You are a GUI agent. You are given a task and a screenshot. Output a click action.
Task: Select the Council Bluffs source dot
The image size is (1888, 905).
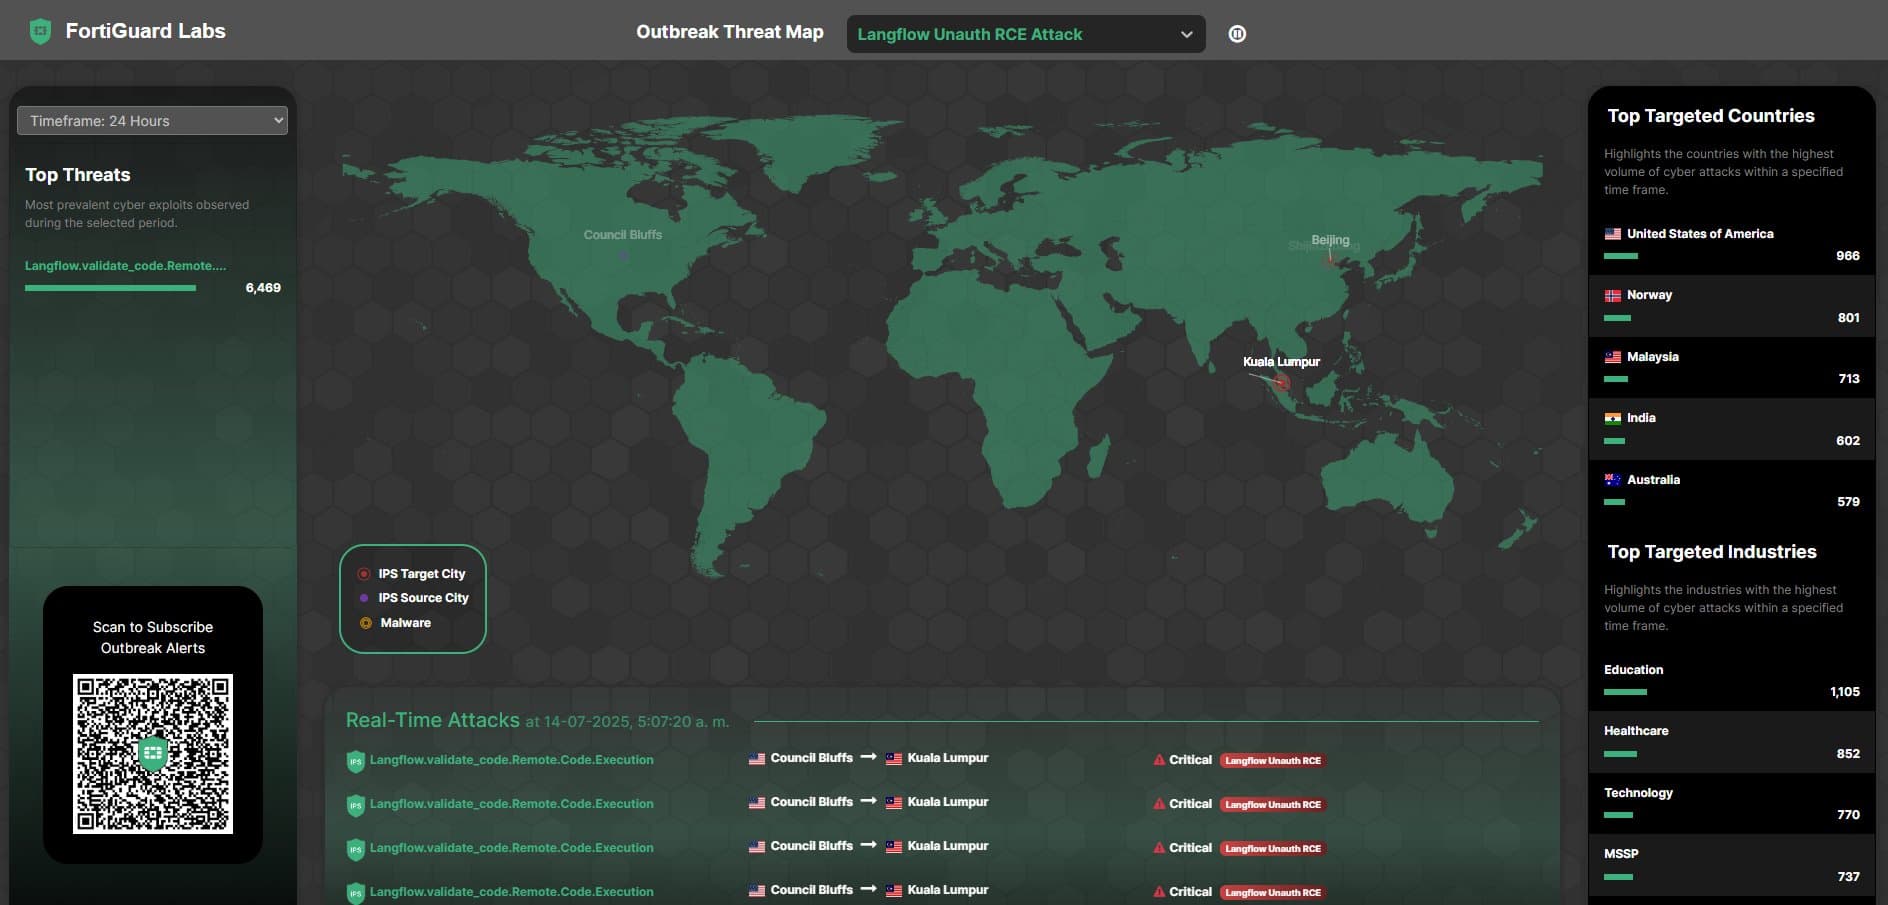coord(624,256)
